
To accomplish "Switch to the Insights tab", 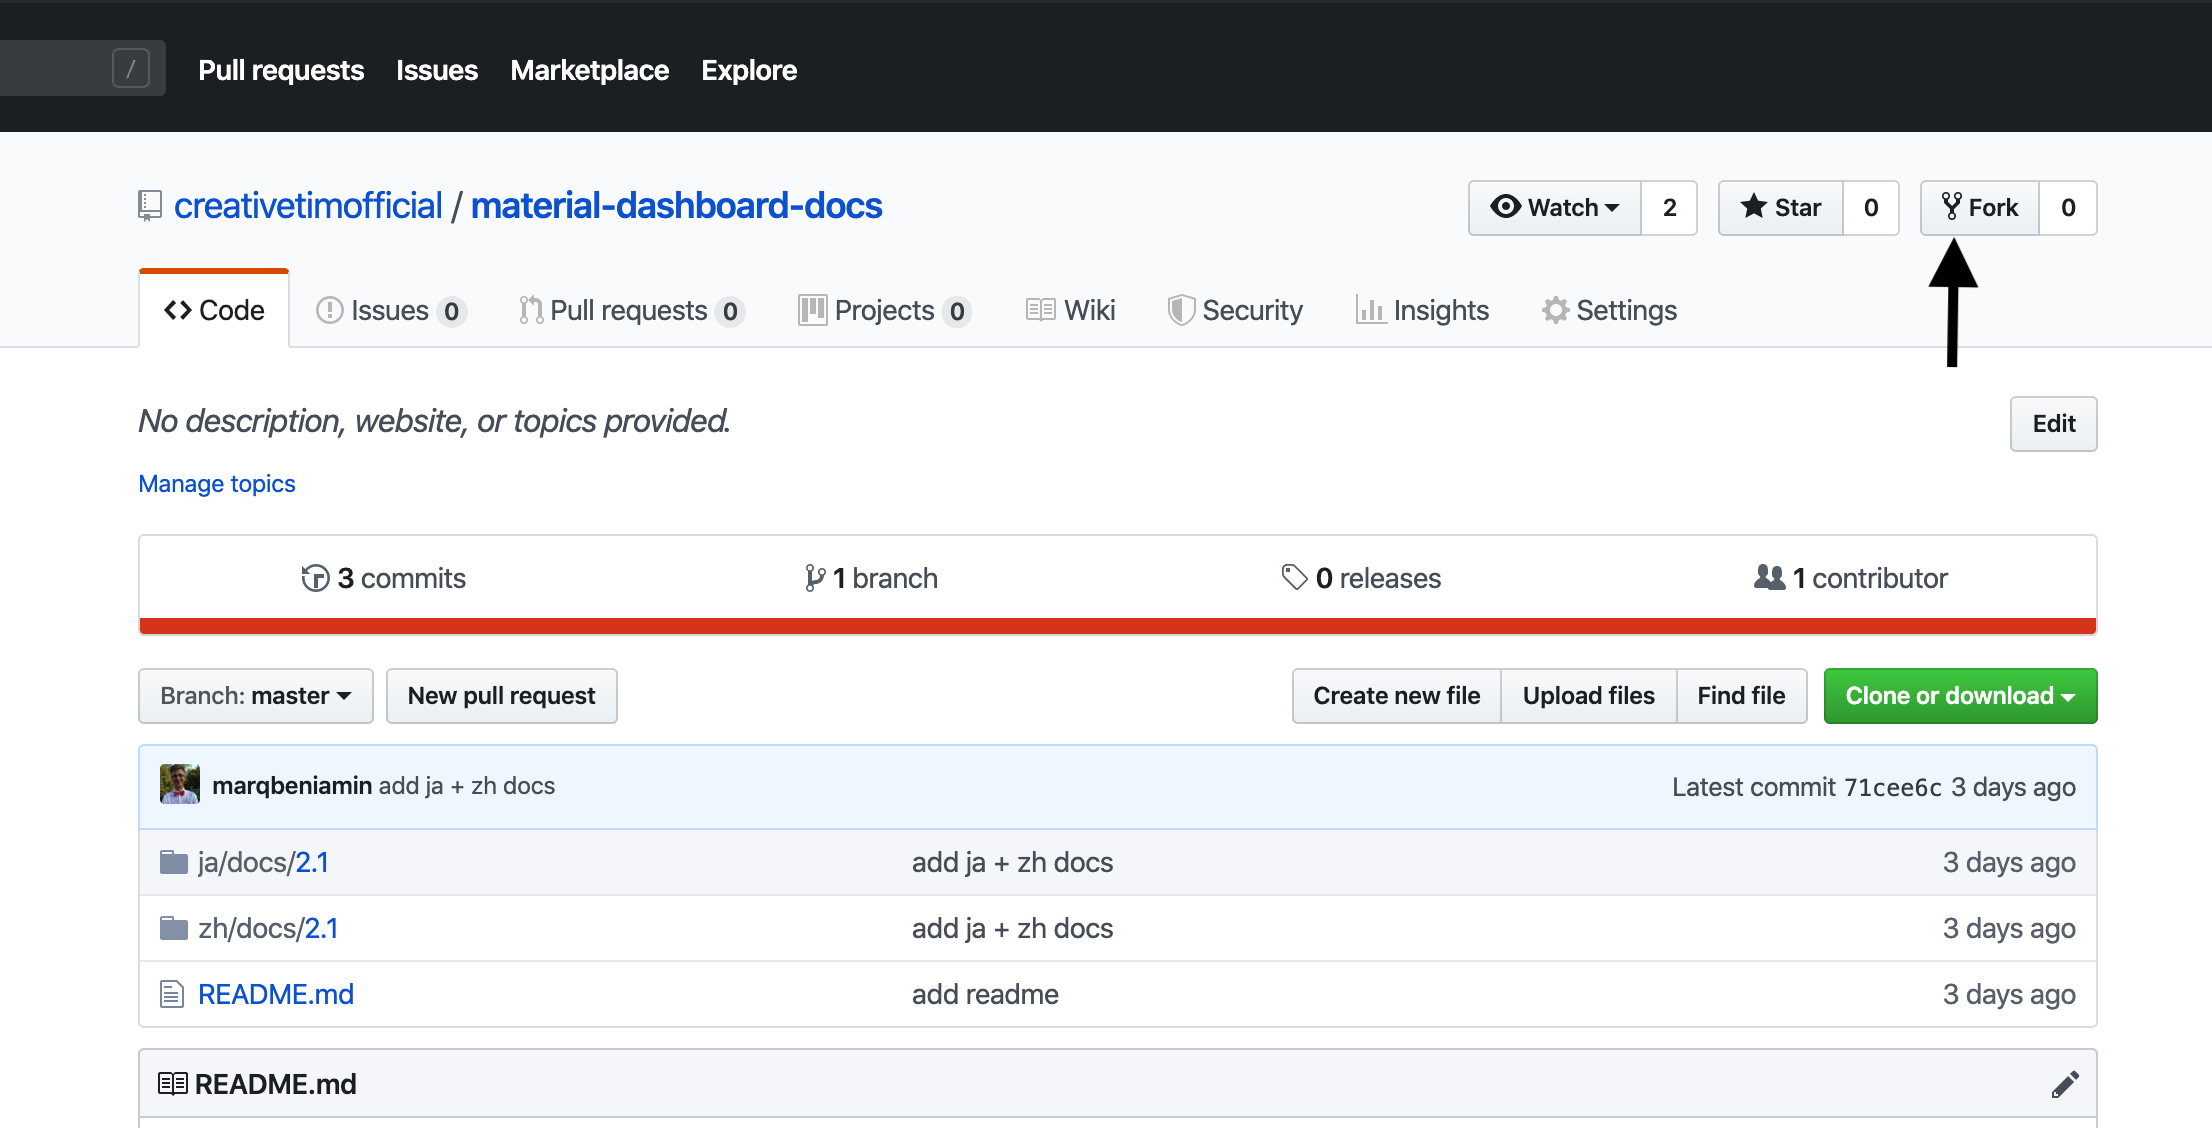I will click(1422, 311).
